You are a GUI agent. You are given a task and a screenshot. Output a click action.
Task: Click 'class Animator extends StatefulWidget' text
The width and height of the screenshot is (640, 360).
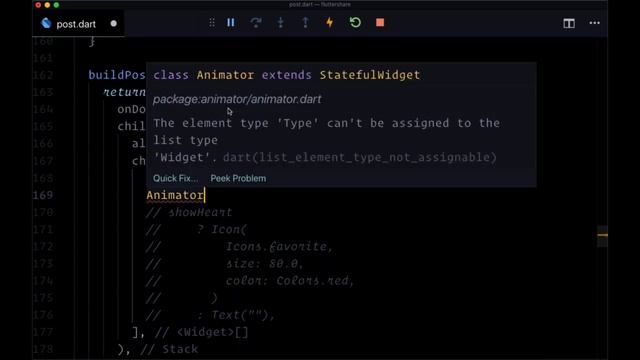point(287,75)
